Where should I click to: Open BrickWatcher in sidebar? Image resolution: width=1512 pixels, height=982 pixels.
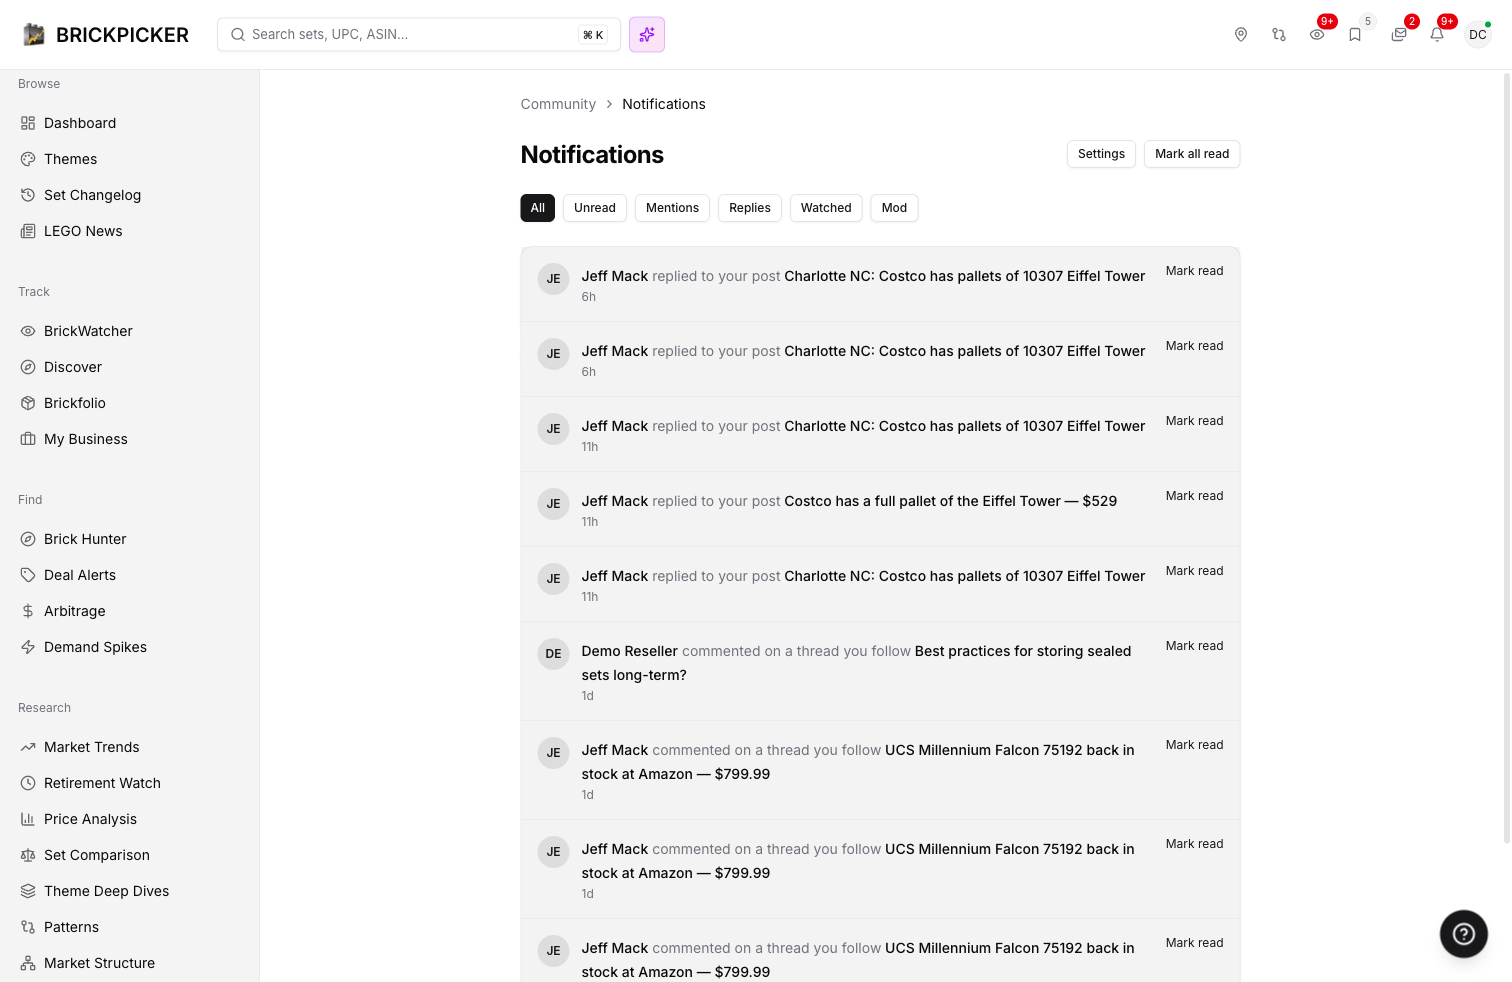click(x=129, y=331)
